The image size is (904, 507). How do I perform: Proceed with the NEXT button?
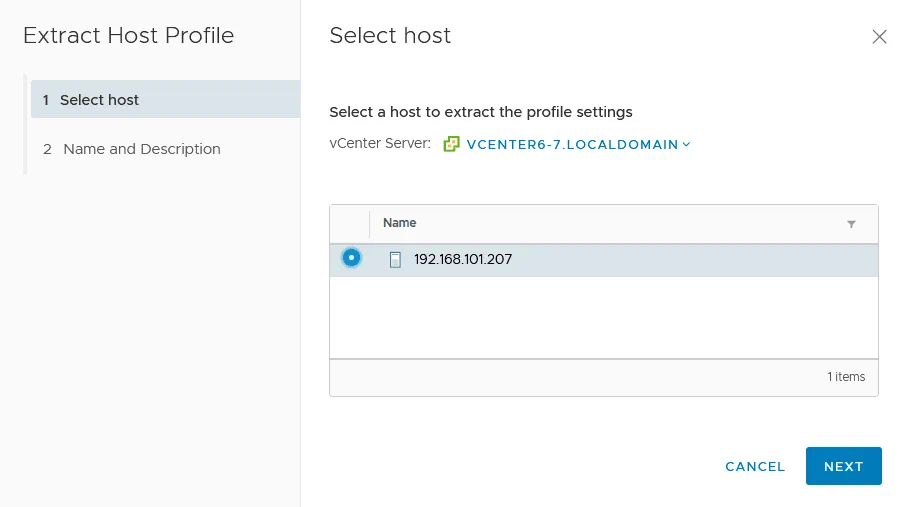(x=843, y=466)
